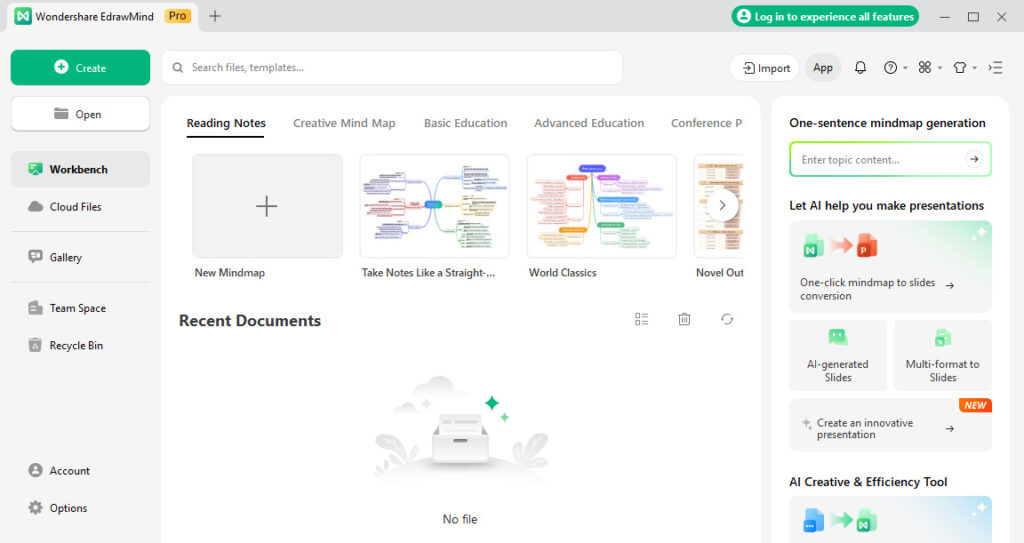Refresh the Recent Documents list

coord(727,319)
